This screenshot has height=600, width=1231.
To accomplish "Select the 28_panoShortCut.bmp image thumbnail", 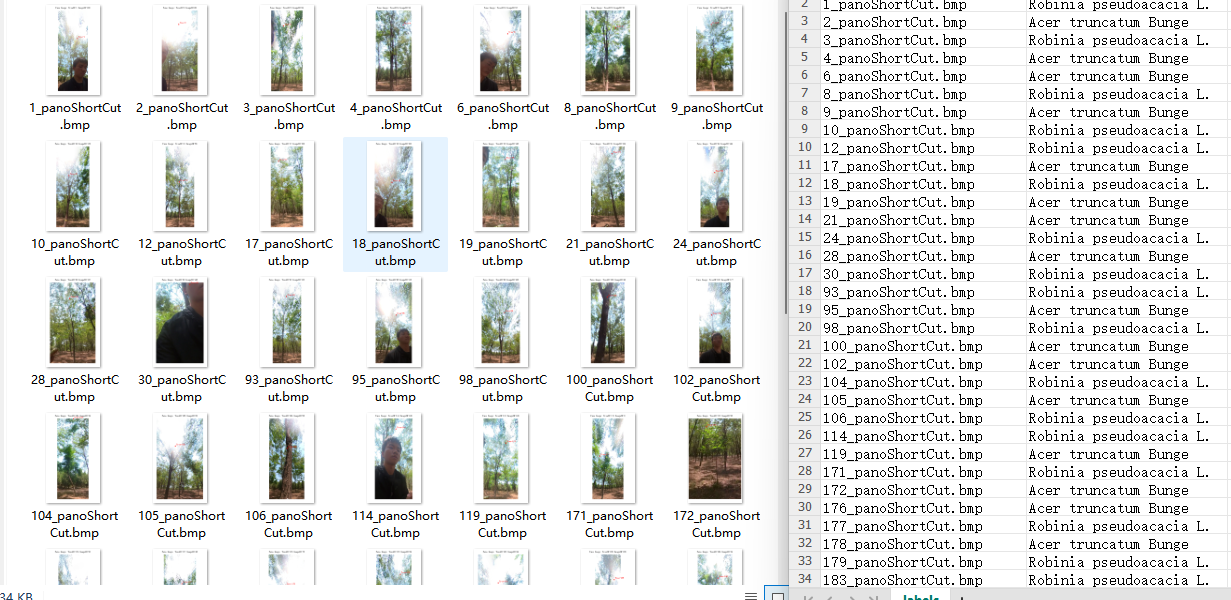I will (x=74, y=321).
